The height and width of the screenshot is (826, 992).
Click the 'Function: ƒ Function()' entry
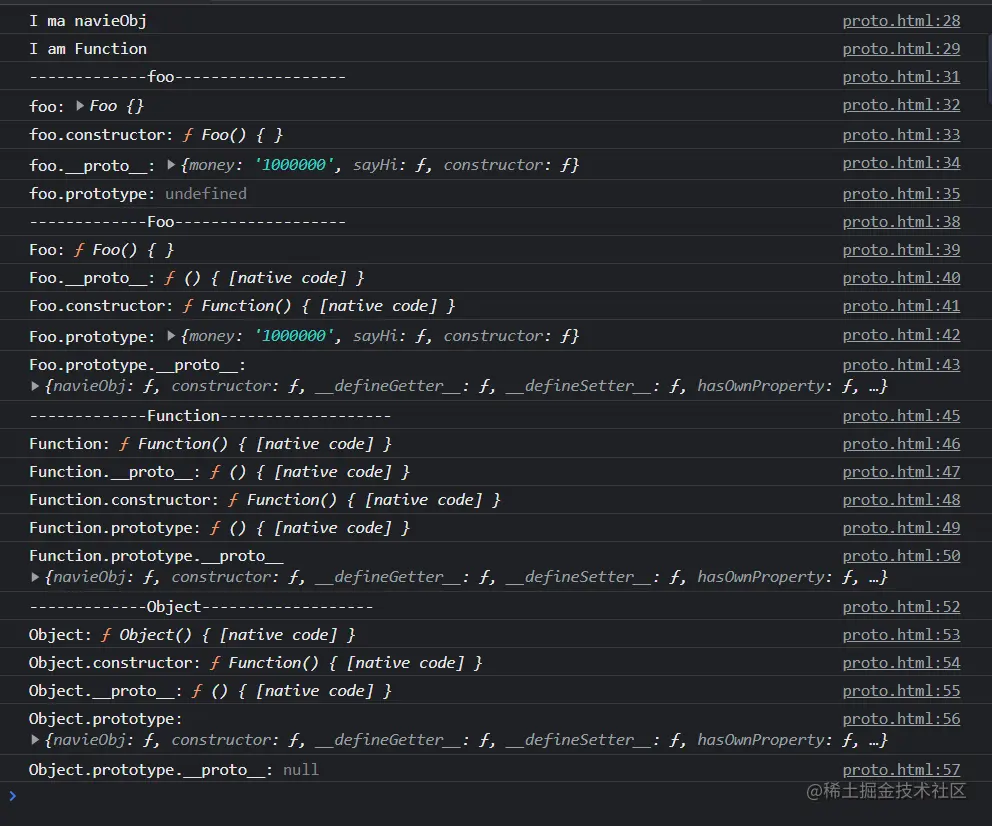click(x=211, y=444)
